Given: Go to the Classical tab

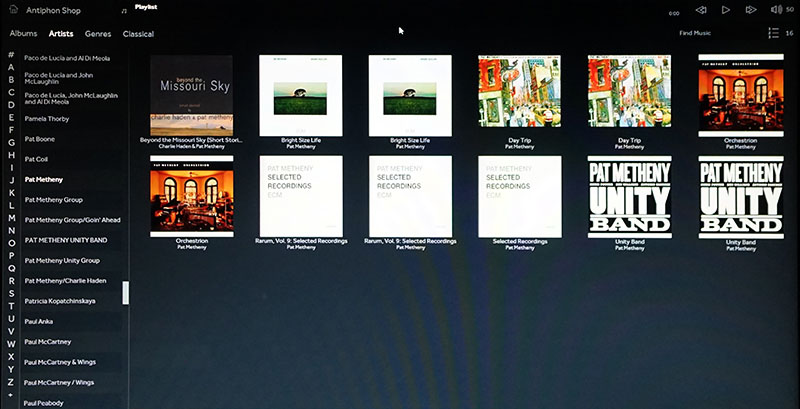Looking at the screenshot, I should tap(138, 34).
